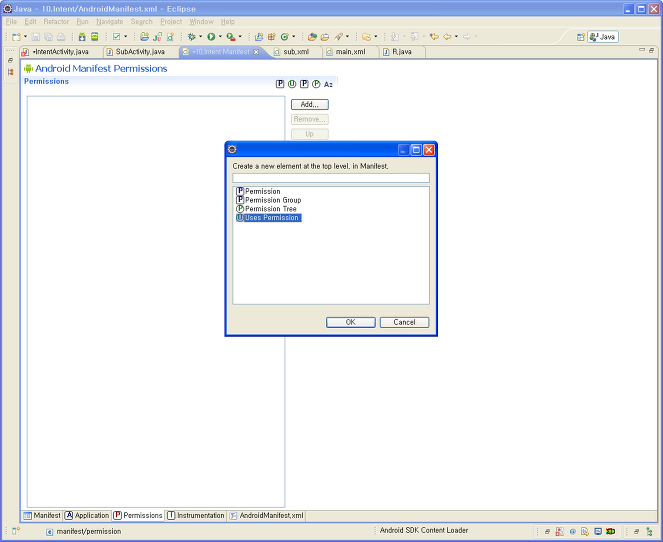Switch to the main.xml editor tab
The width and height of the screenshot is (663, 542).
point(350,52)
